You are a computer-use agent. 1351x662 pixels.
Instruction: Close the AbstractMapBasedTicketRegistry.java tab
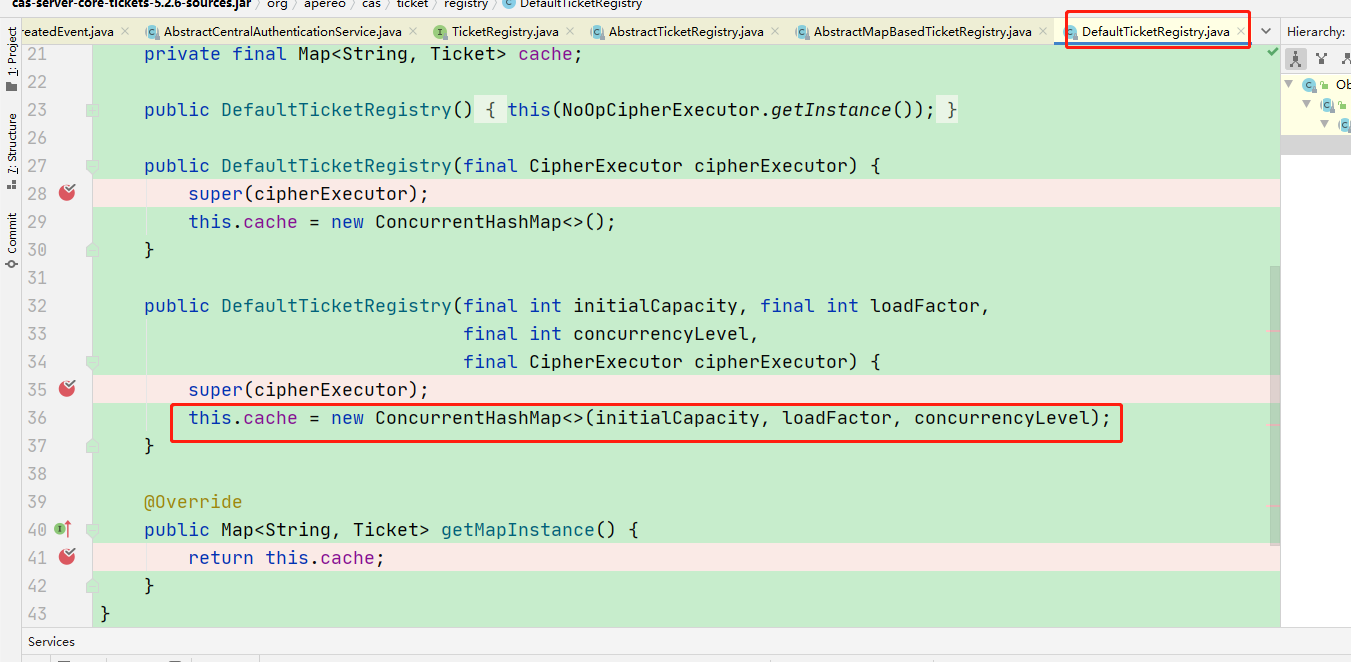1044,32
